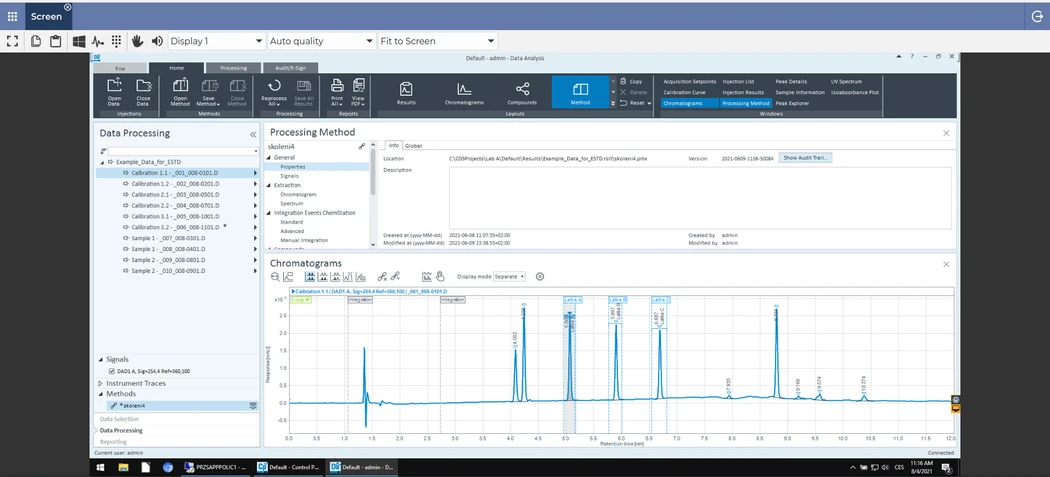Click the Windows Start button
Viewport: 1050px width, 477px height.
[x=102, y=467]
